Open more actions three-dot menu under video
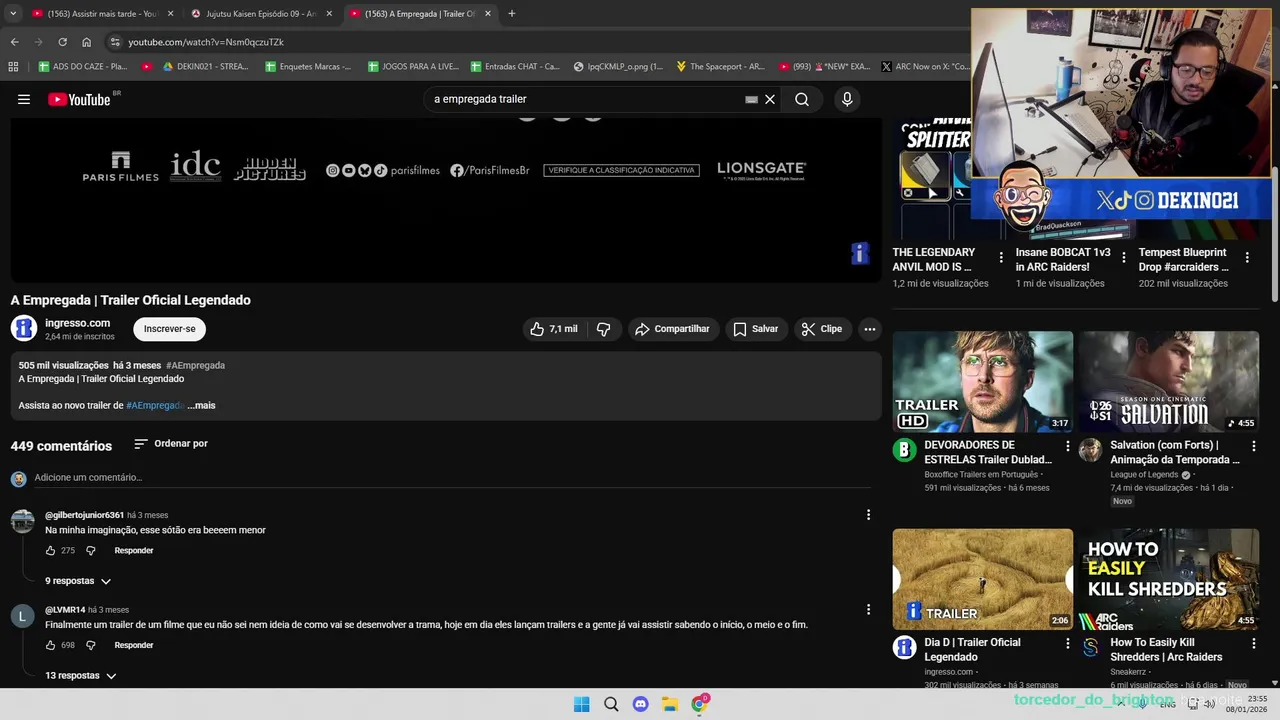 click(x=870, y=329)
